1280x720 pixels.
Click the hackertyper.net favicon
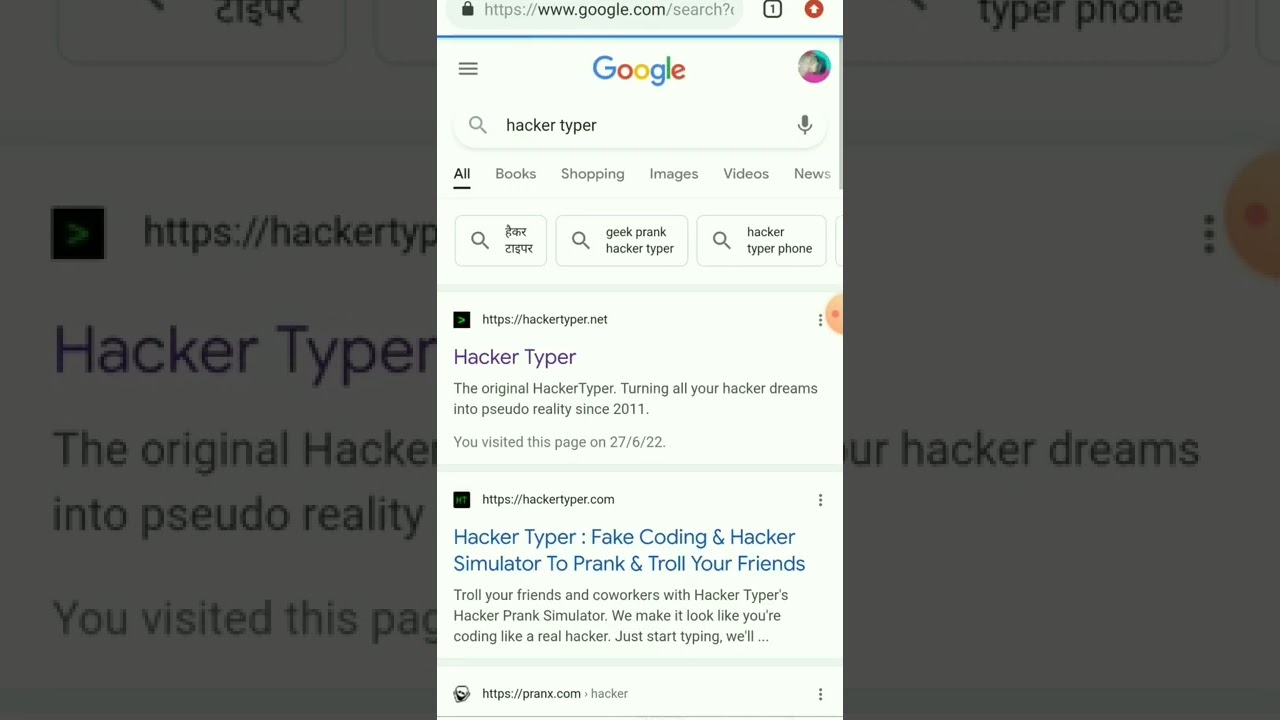pos(461,320)
